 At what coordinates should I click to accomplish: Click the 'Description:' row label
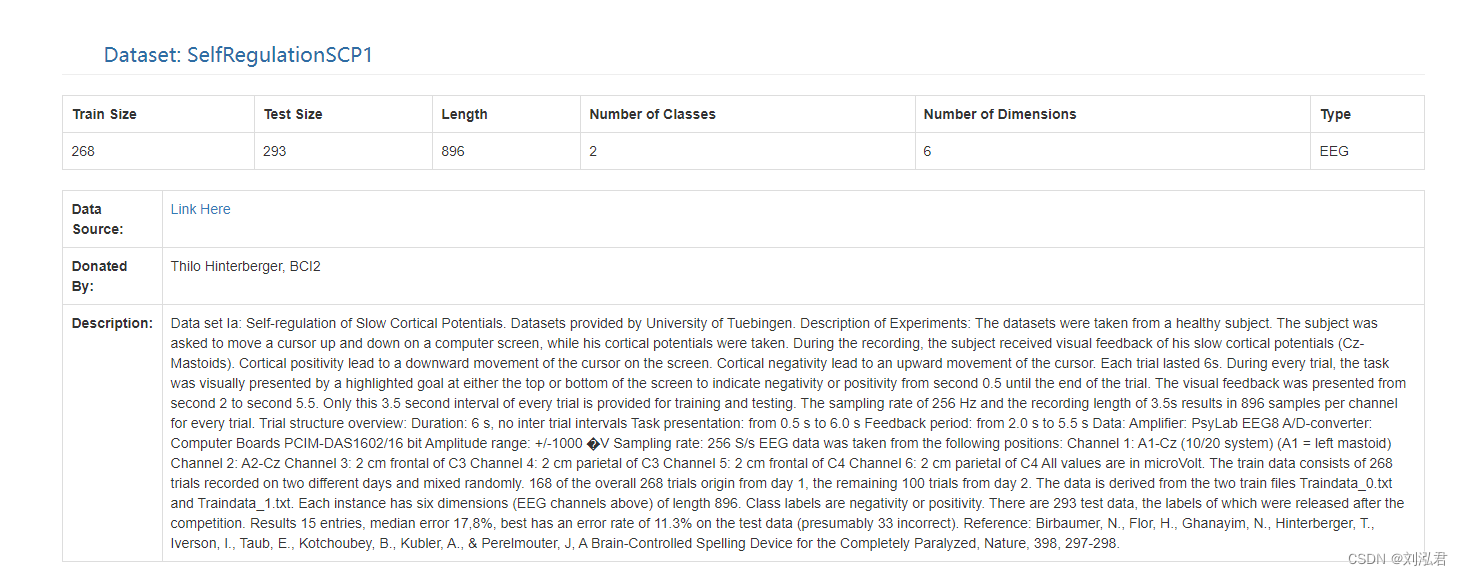pos(112,323)
